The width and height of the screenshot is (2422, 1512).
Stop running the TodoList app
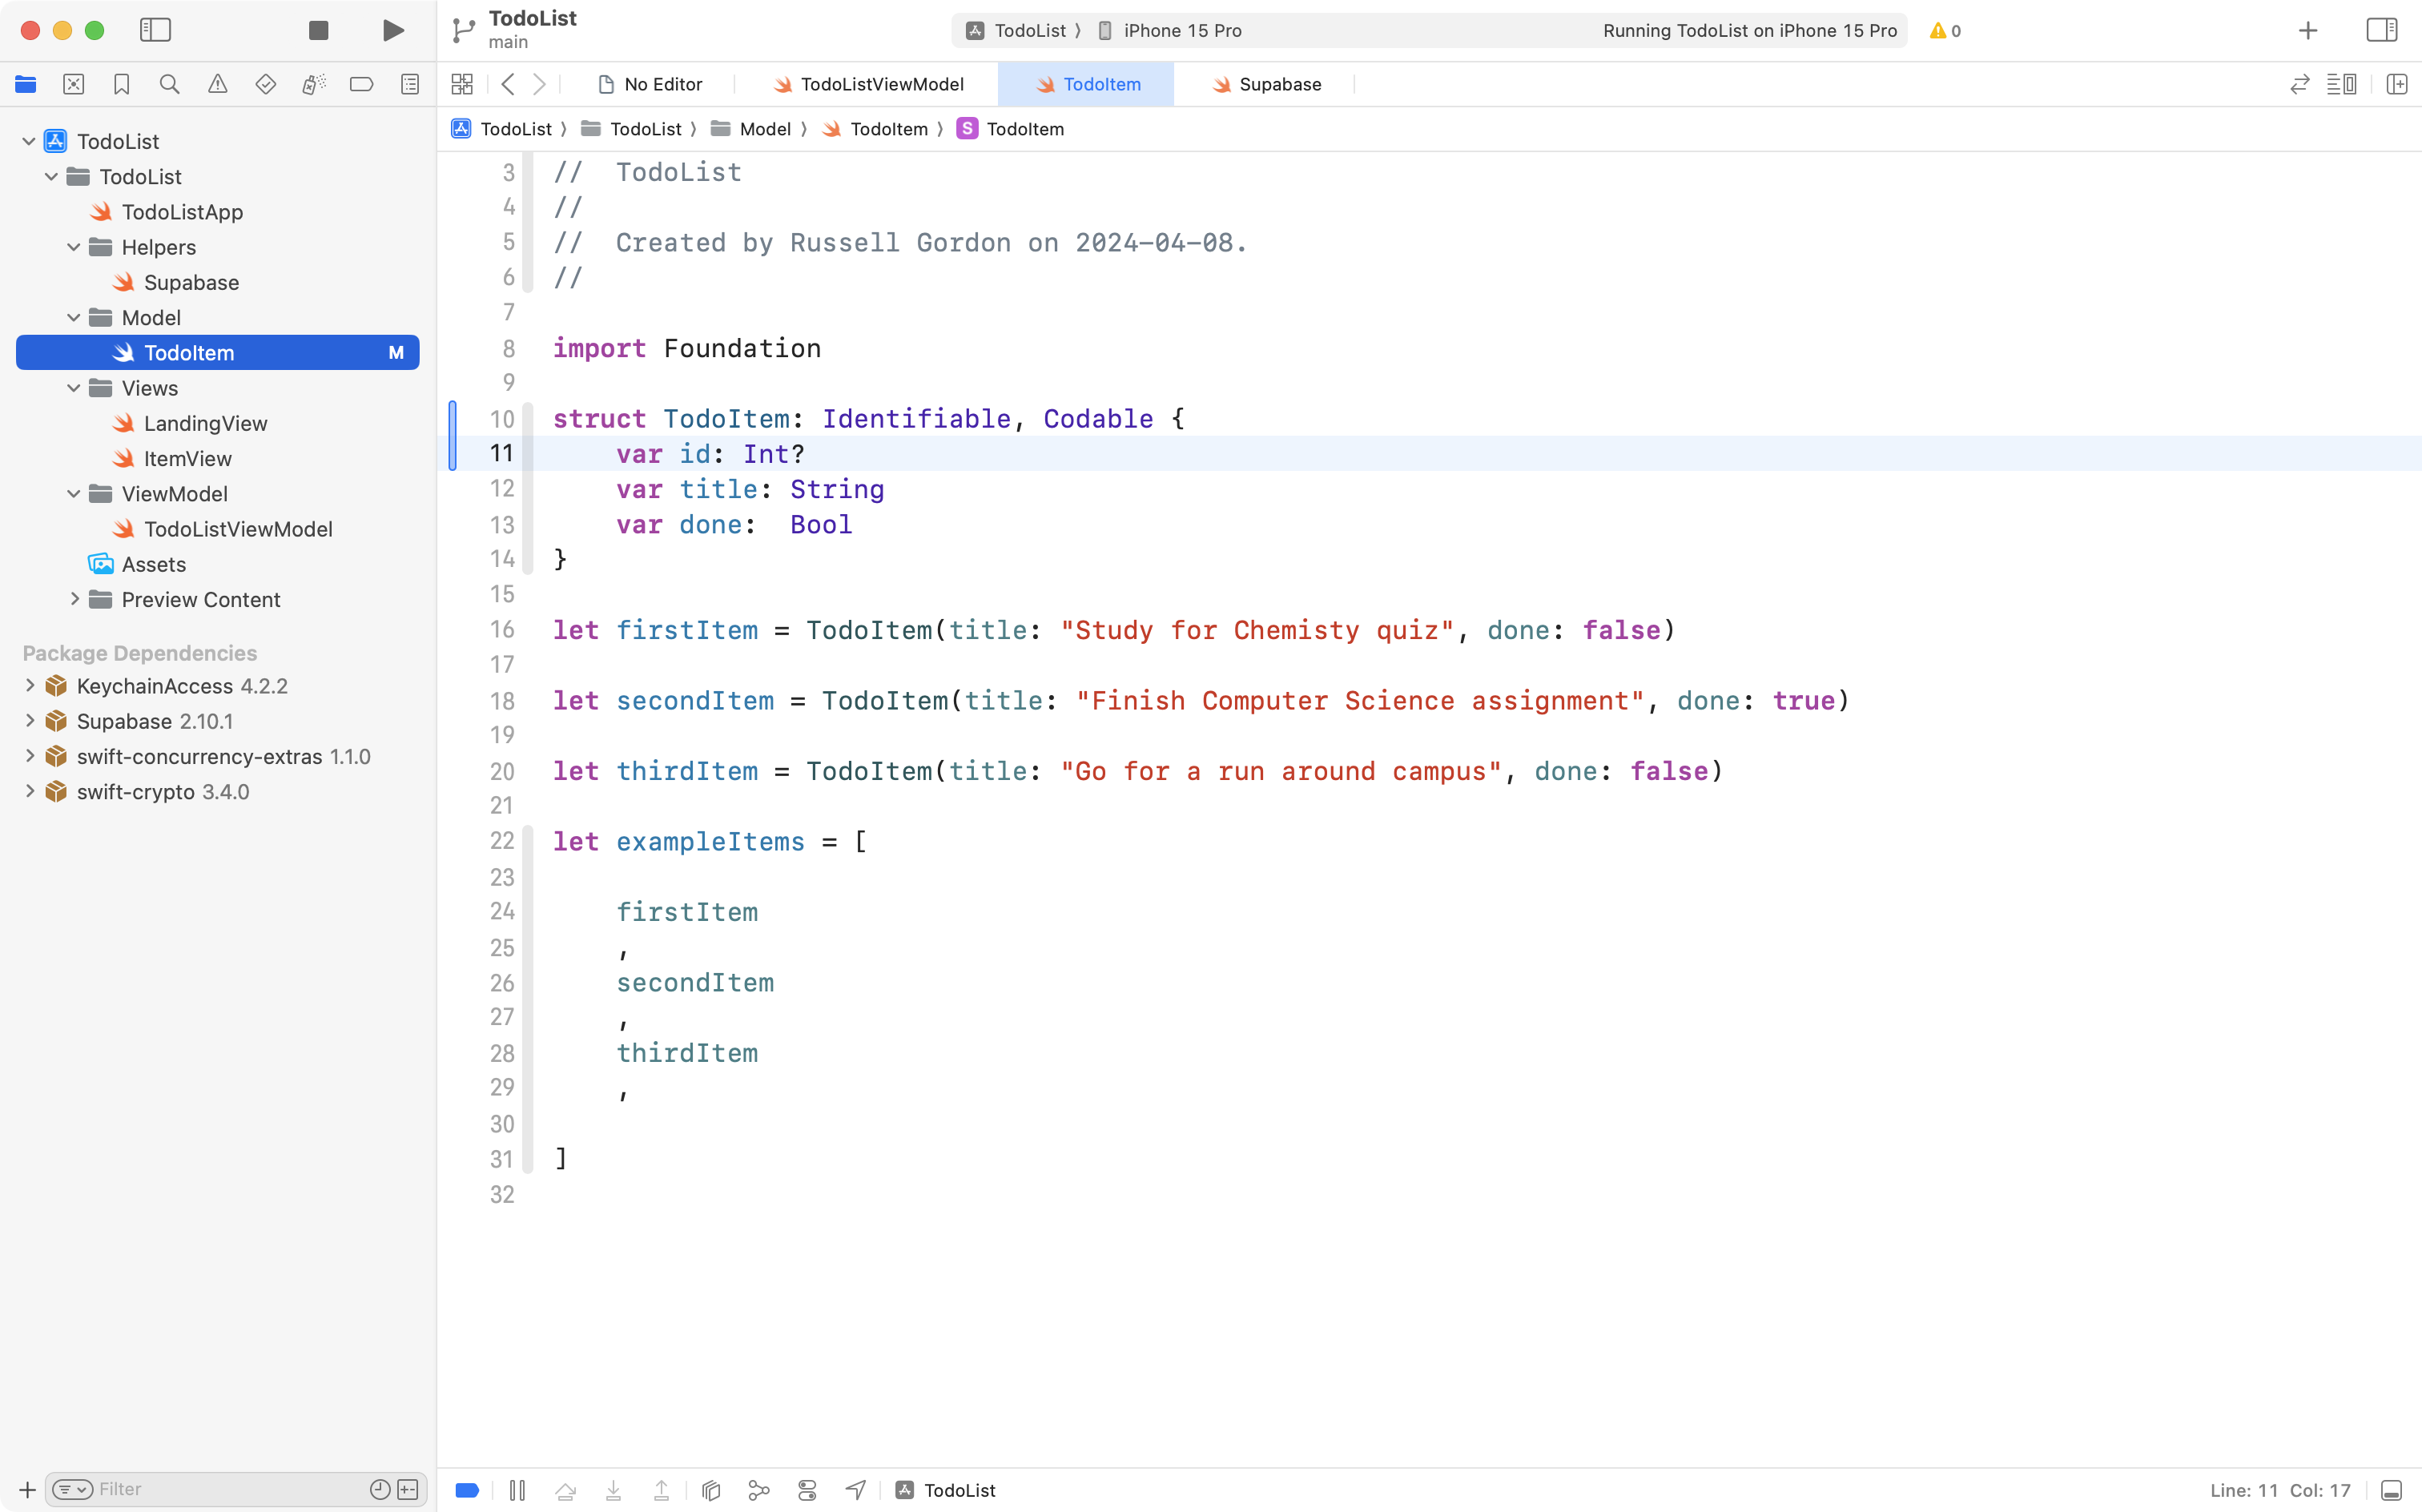click(318, 30)
